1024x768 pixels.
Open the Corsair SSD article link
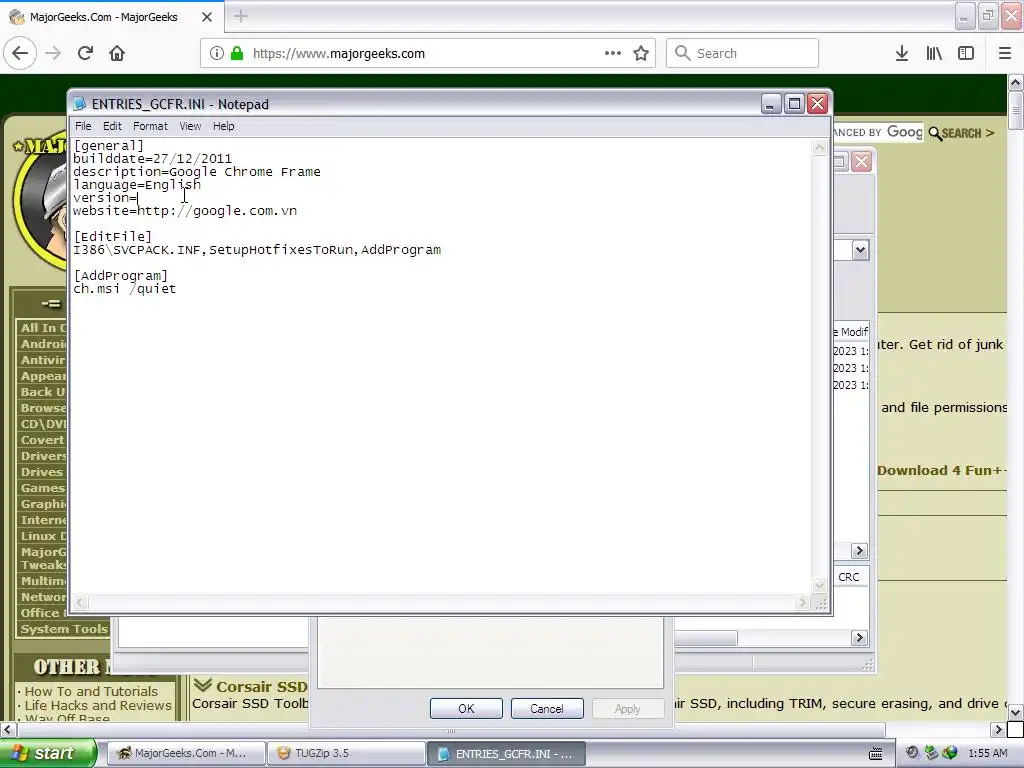coord(261,687)
